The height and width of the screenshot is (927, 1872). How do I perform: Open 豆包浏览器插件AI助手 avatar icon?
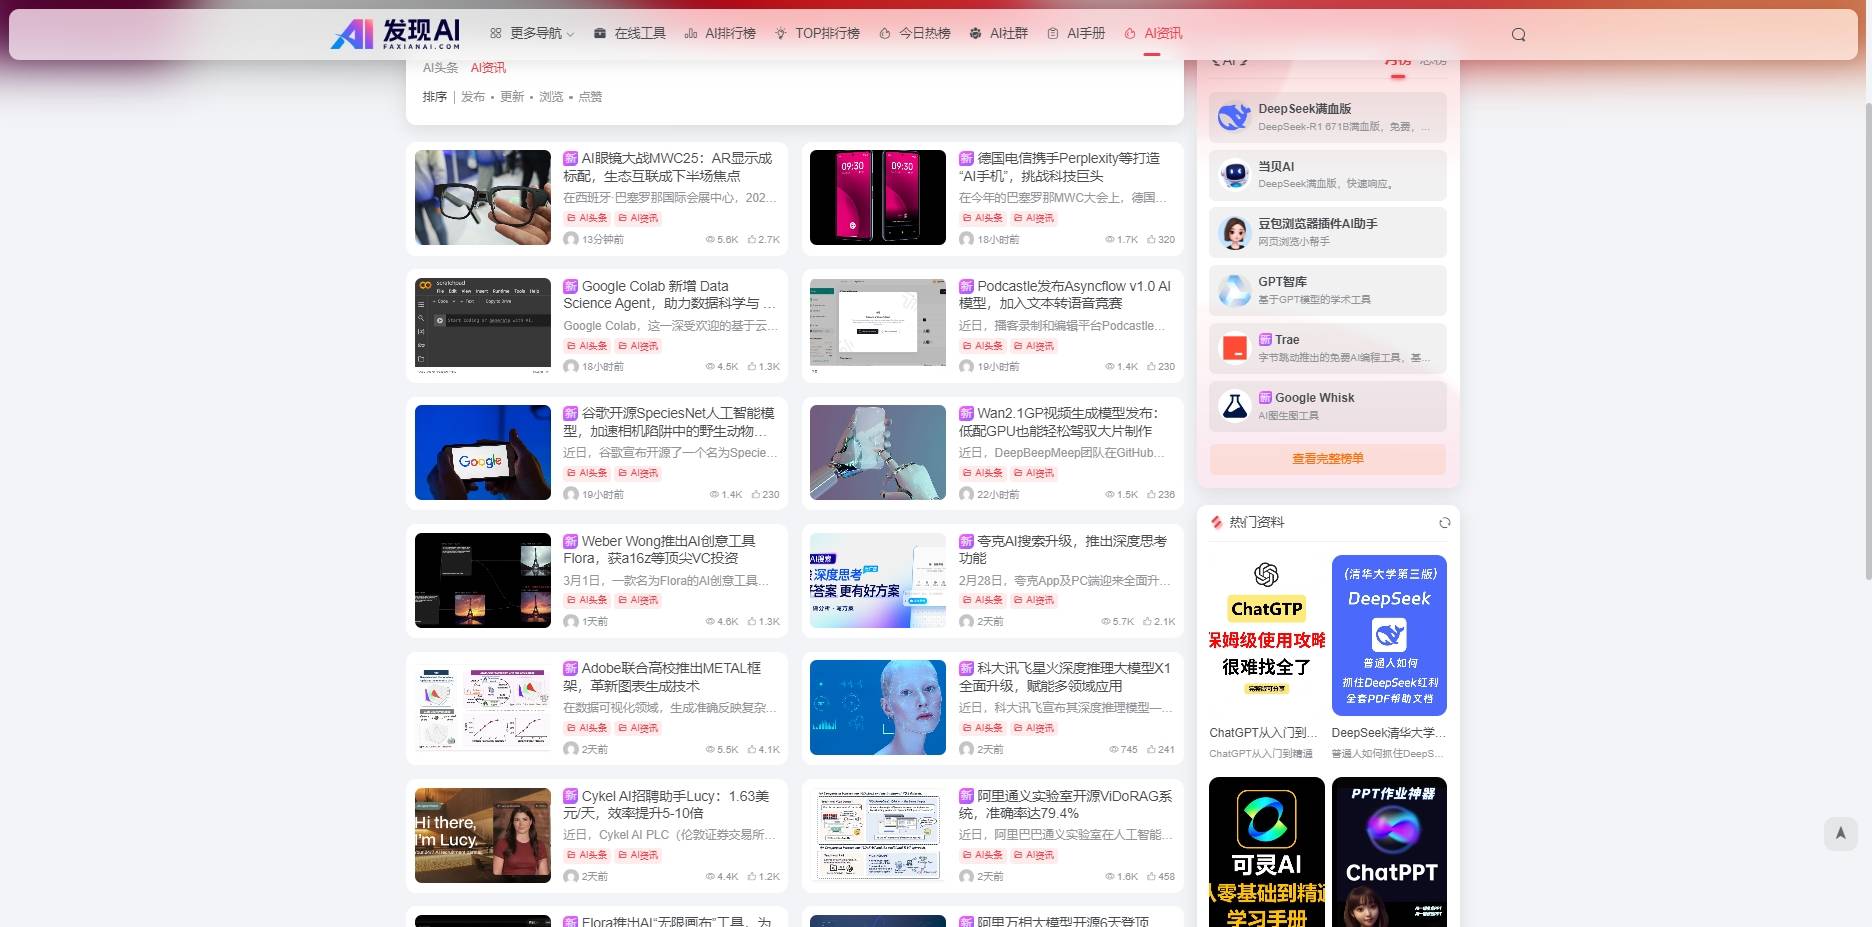coord(1234,233)
